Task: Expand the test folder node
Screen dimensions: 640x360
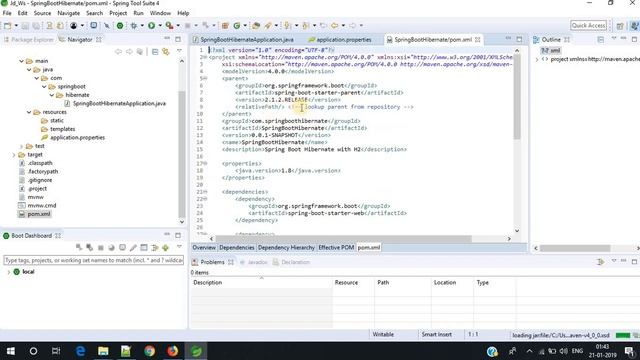Action: pos(21,146)
